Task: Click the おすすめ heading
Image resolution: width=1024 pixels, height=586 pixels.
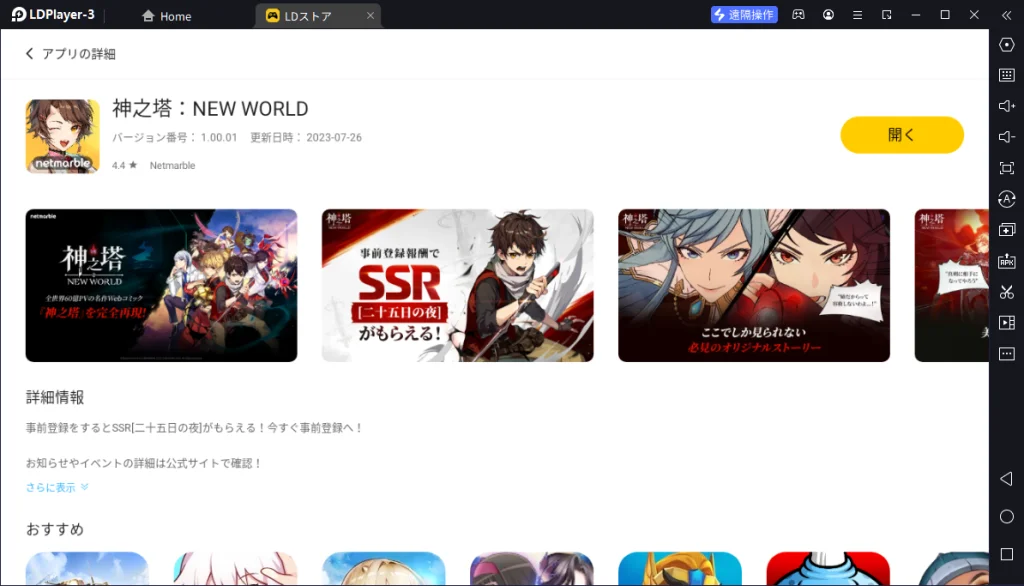Action: tap(55, 529)
